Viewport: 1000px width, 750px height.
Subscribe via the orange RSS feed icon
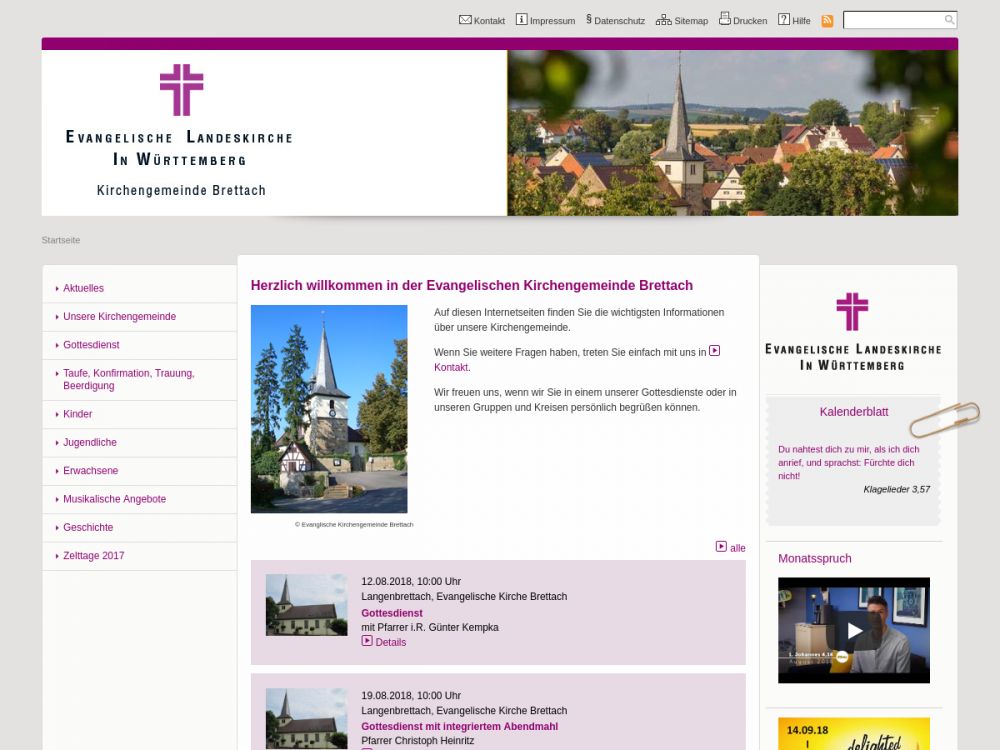coord(827,21)
